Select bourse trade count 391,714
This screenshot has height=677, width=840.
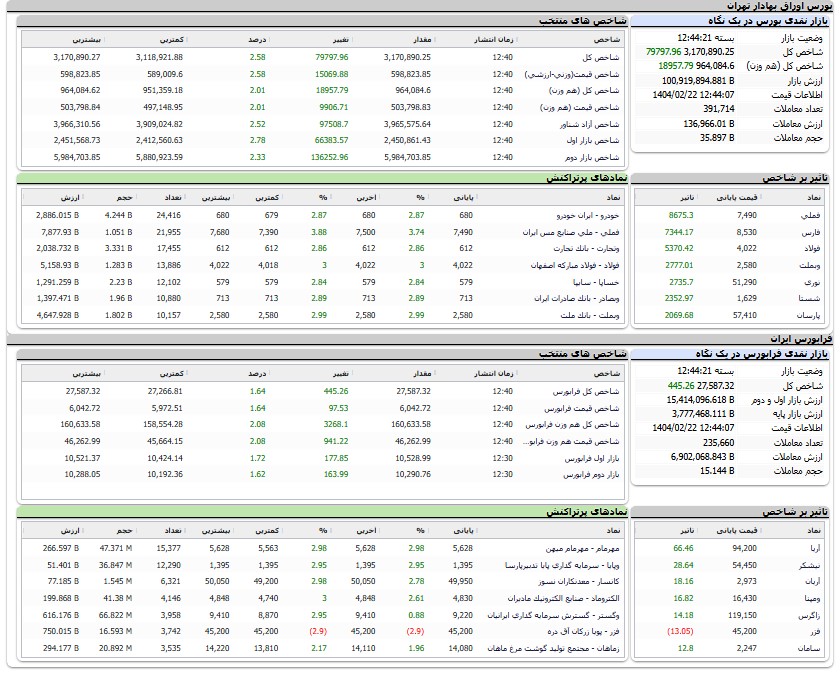(718, 109)
